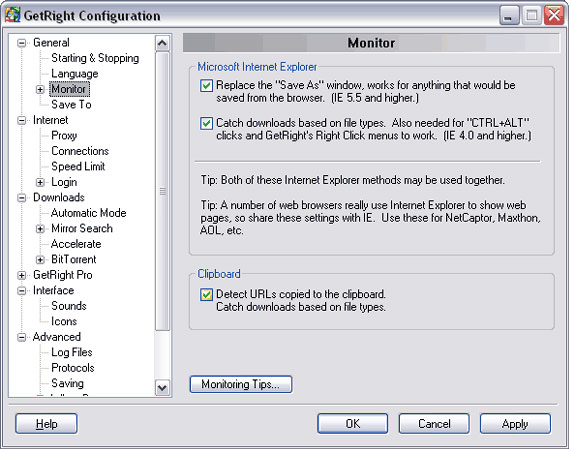Open the Accelerate settings page
Viewport: 569px width, 449px height.
[x=76, y=244]
